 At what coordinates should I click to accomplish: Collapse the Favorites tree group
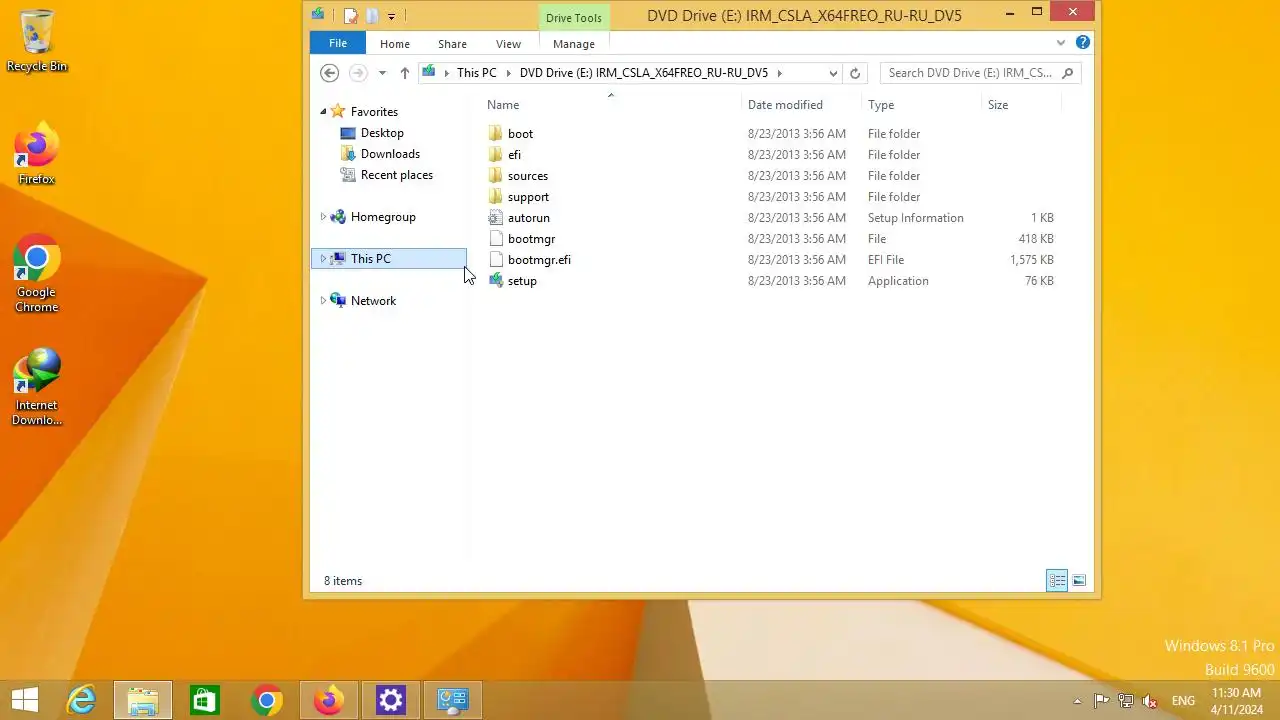[323, 112]
